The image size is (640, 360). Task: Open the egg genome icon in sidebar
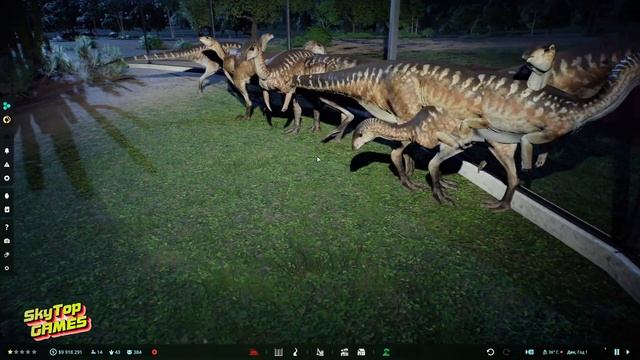7,196
